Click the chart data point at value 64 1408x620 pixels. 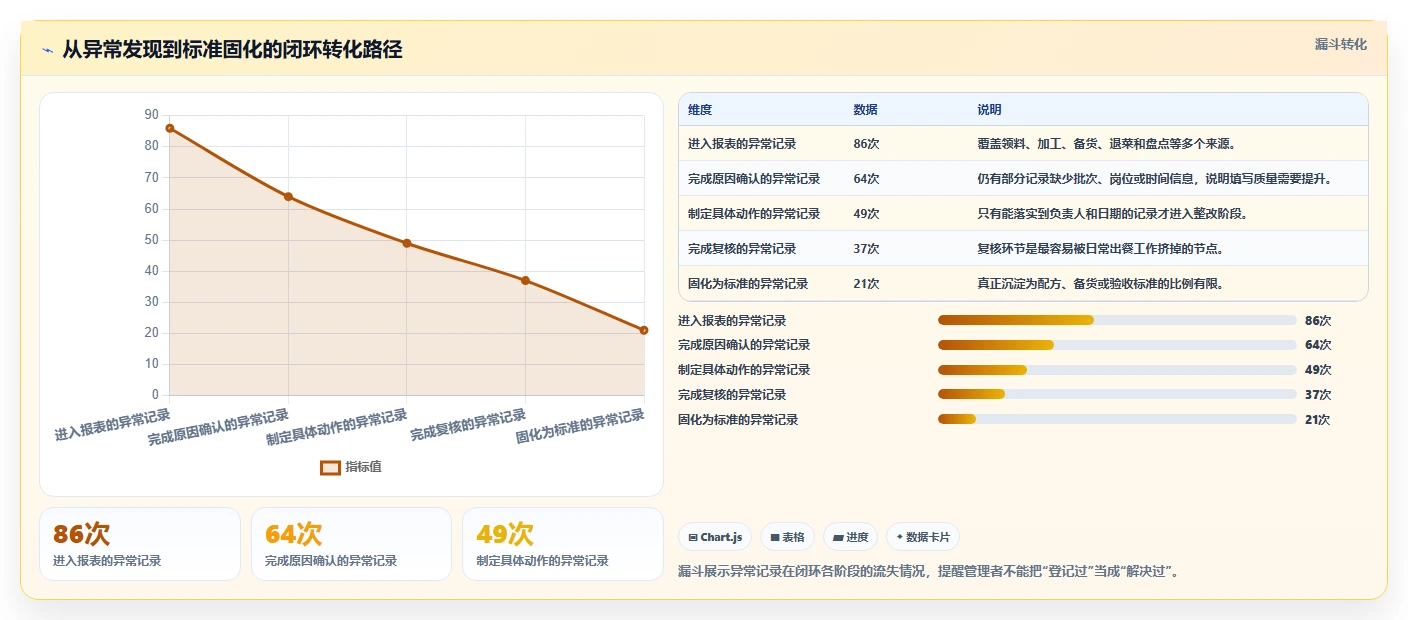288,196
